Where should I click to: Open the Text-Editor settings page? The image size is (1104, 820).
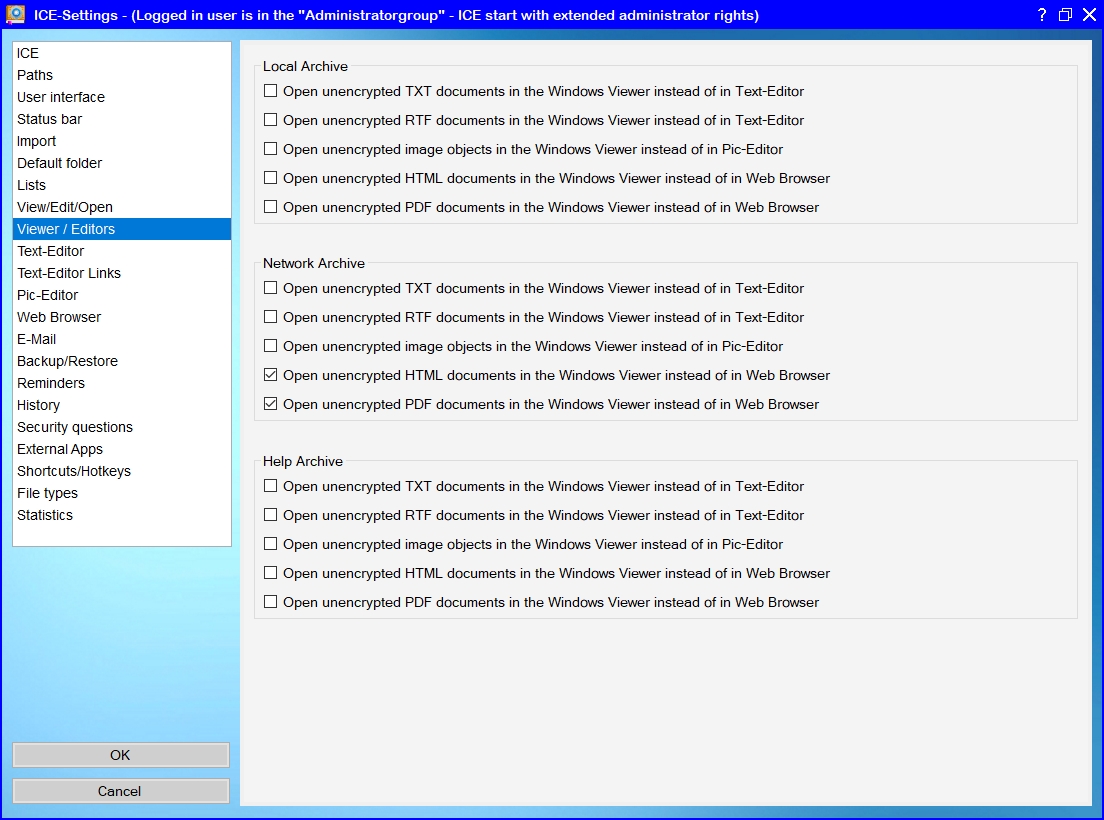click(x=51, y=251)
